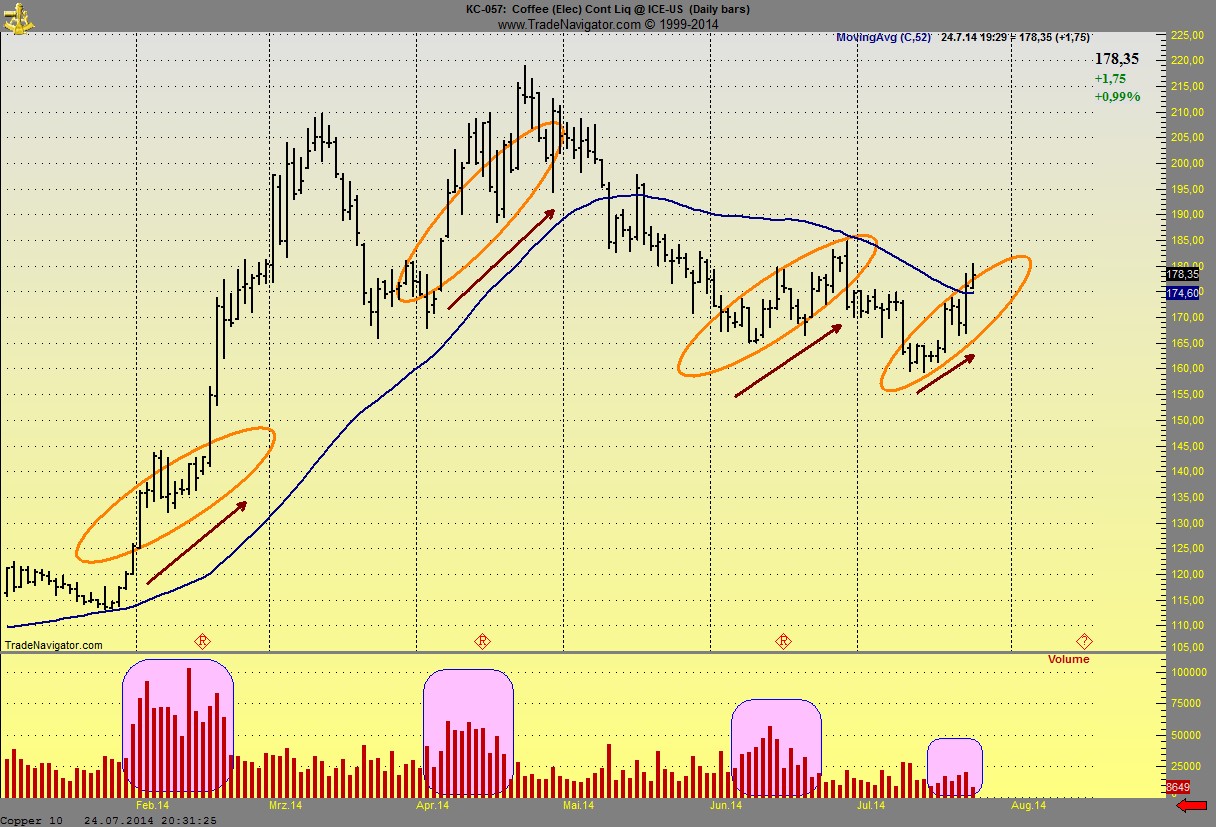Screen dimensions: 1216x827
Task: Click the KC-057 Coffee chart title
Action: click(607, 9)
